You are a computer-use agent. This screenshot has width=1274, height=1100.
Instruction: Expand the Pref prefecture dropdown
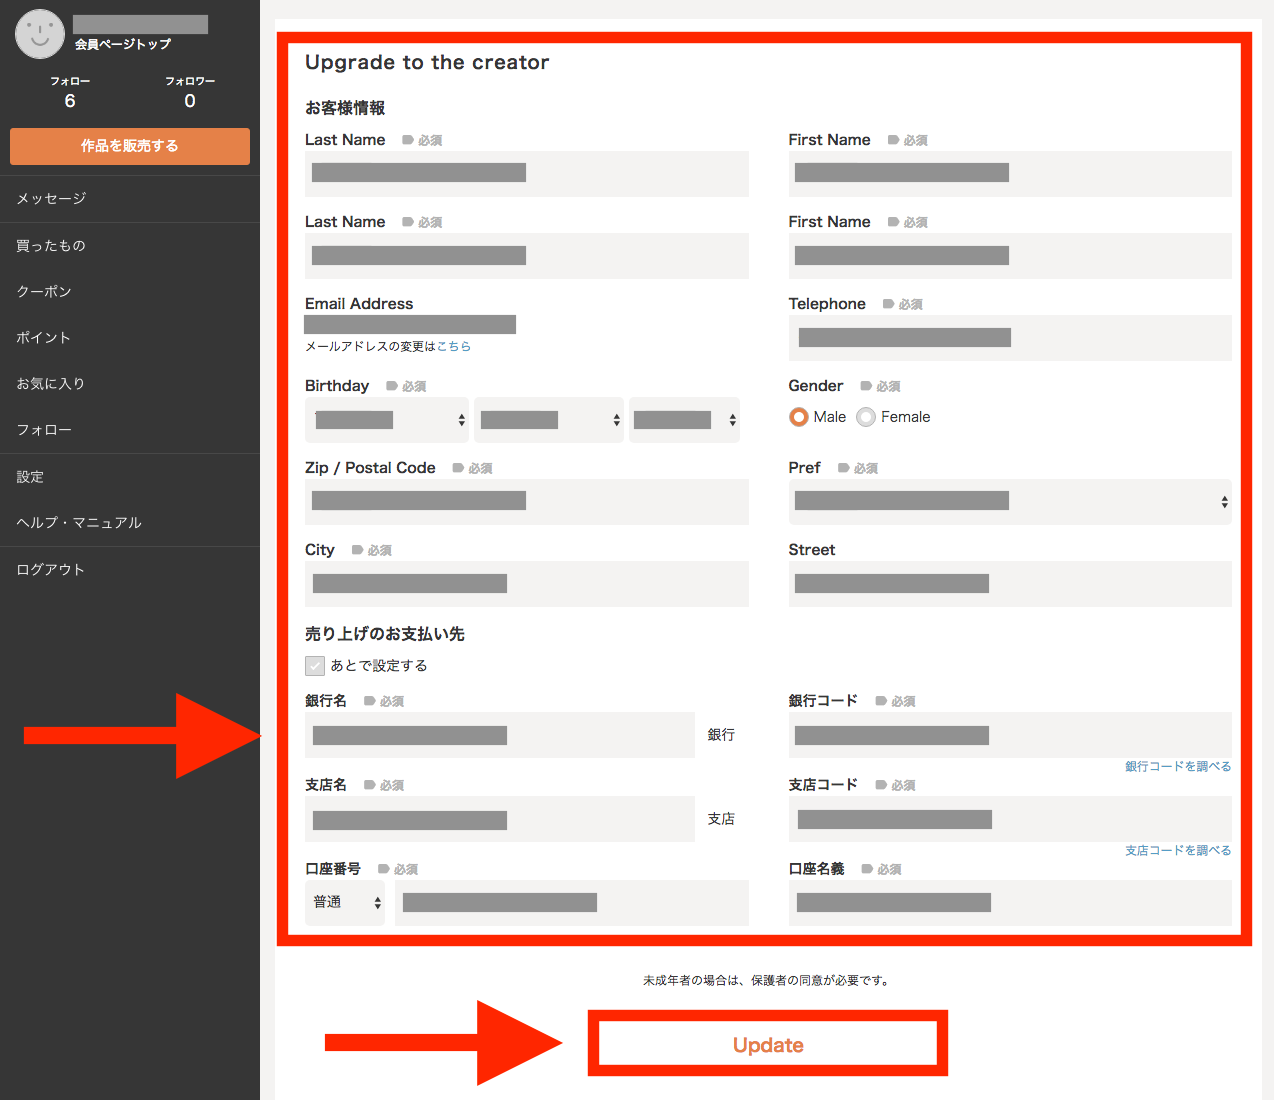(1009, 502)
